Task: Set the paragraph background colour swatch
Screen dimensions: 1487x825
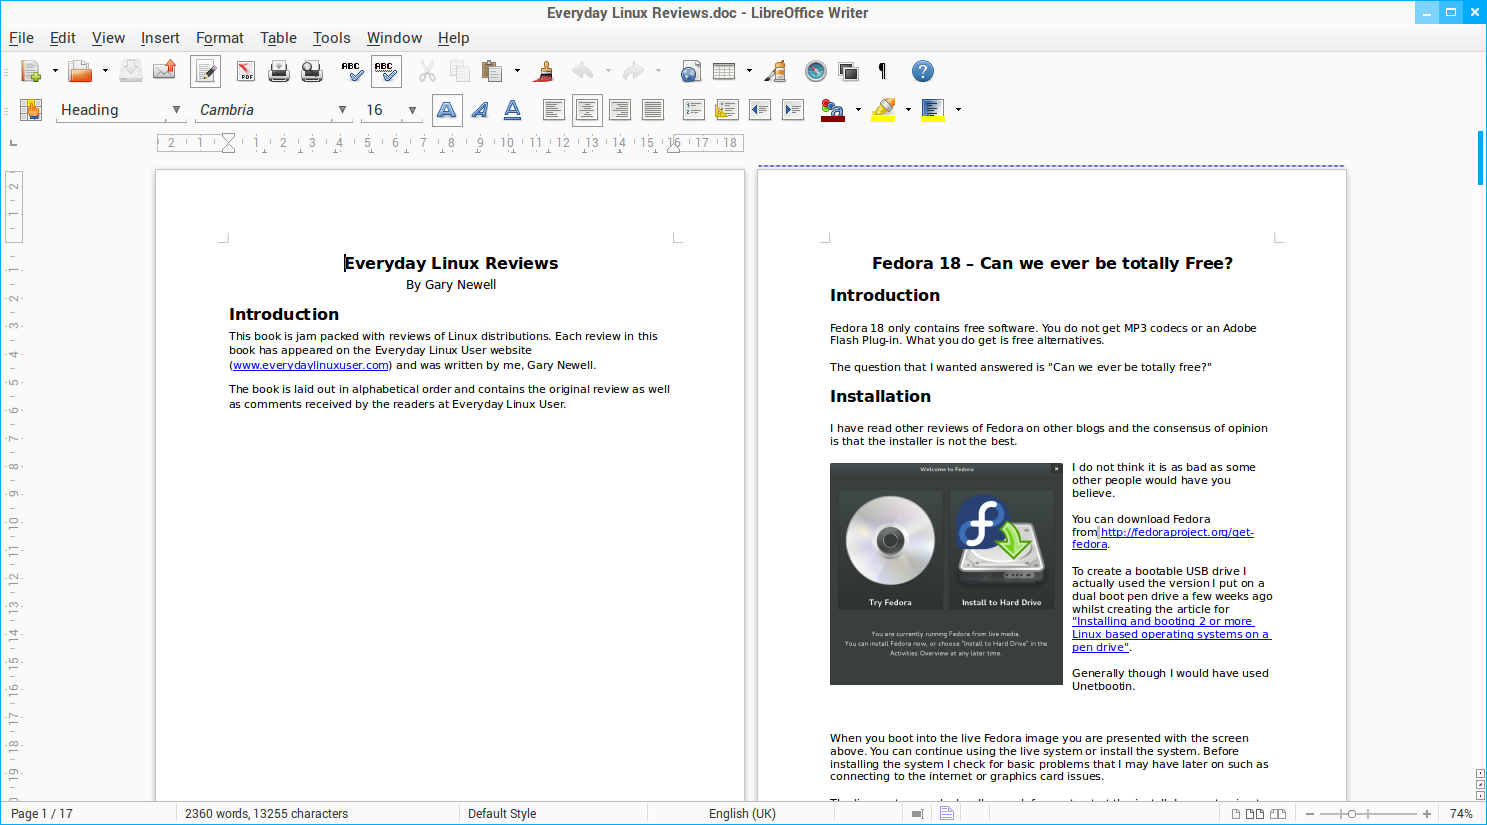Action: [x=933, y=110]
